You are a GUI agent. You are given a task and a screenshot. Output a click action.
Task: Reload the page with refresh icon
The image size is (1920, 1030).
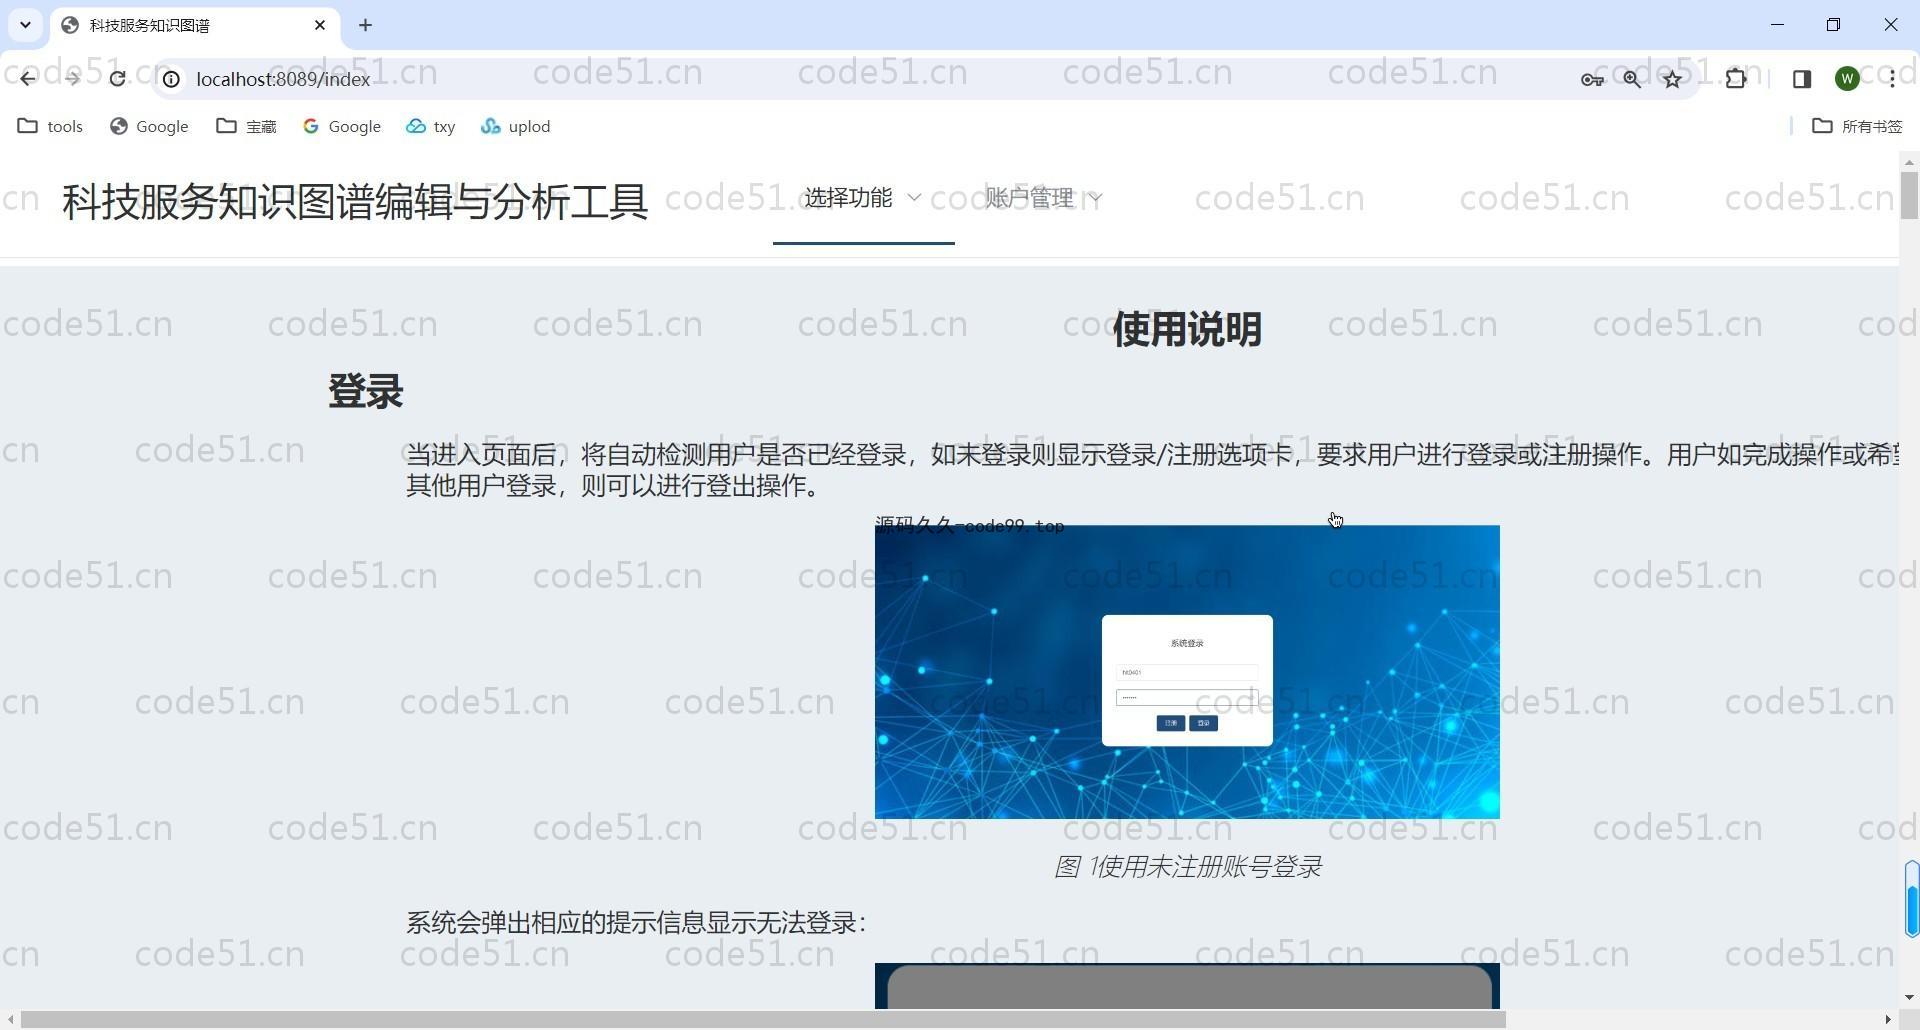click(x=117, y=79)
